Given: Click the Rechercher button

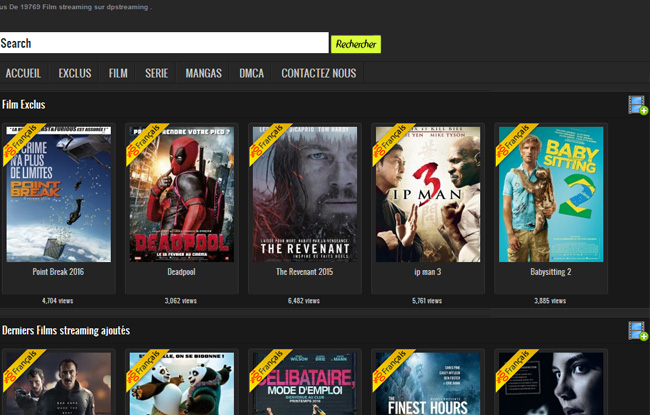Looking at the screenshot, I should [x=356, y=44].
